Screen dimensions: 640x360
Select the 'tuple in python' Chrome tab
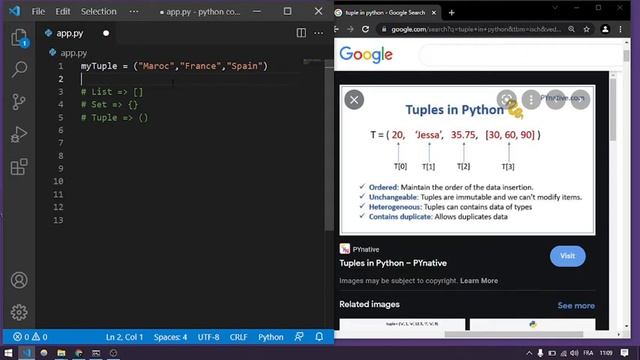(385, 13)
